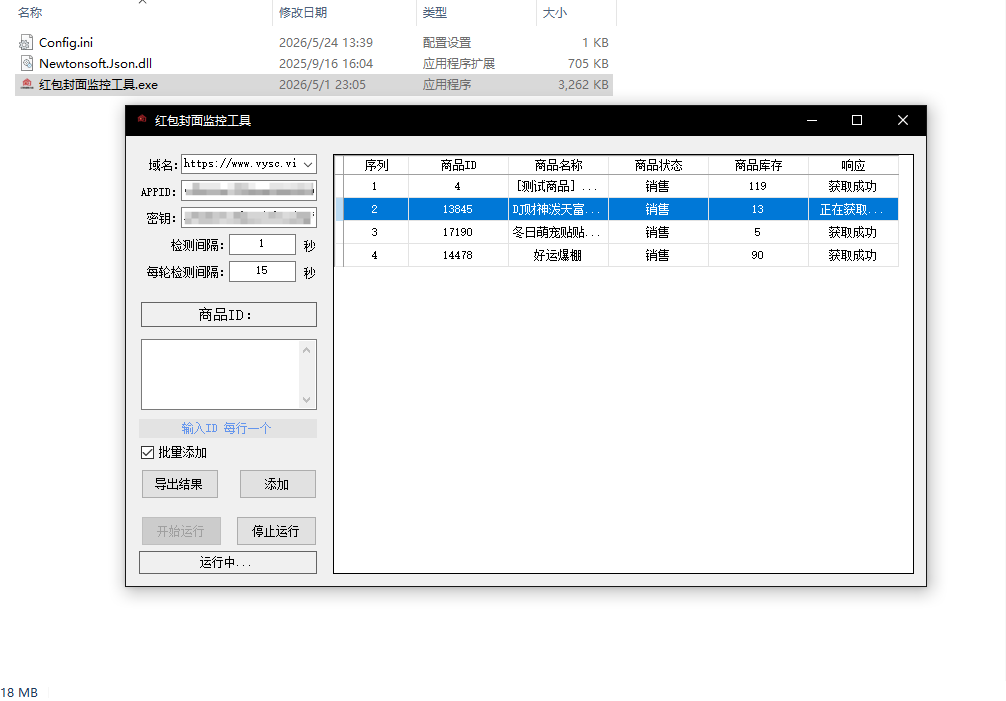
Task: Select the row with 商品ID 14478
Action: click(617, 255)
